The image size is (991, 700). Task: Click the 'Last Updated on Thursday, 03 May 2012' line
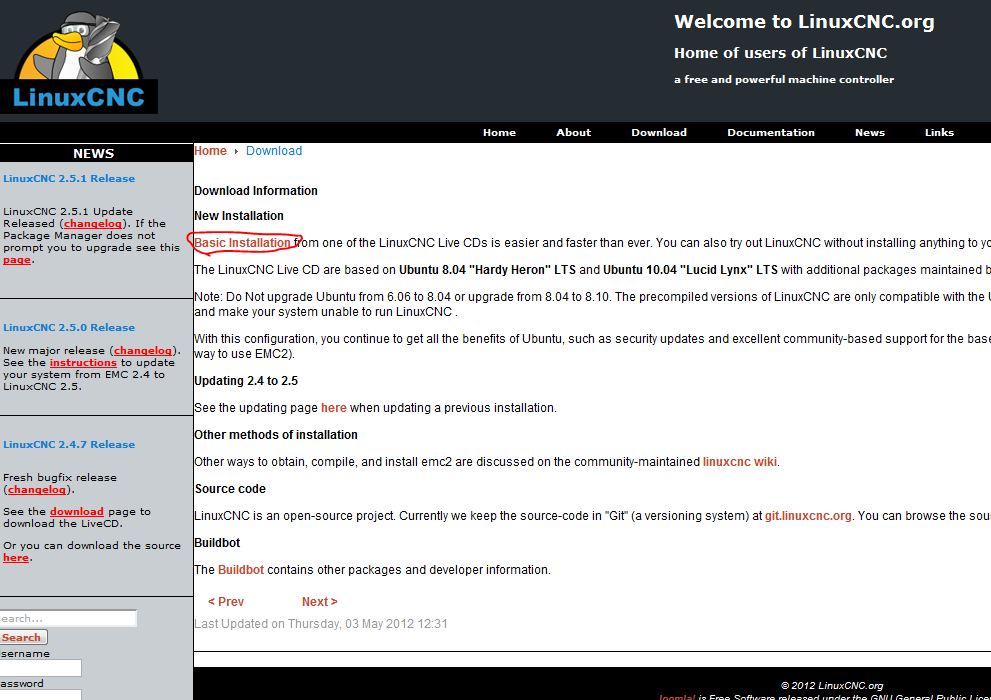[320, 624]
